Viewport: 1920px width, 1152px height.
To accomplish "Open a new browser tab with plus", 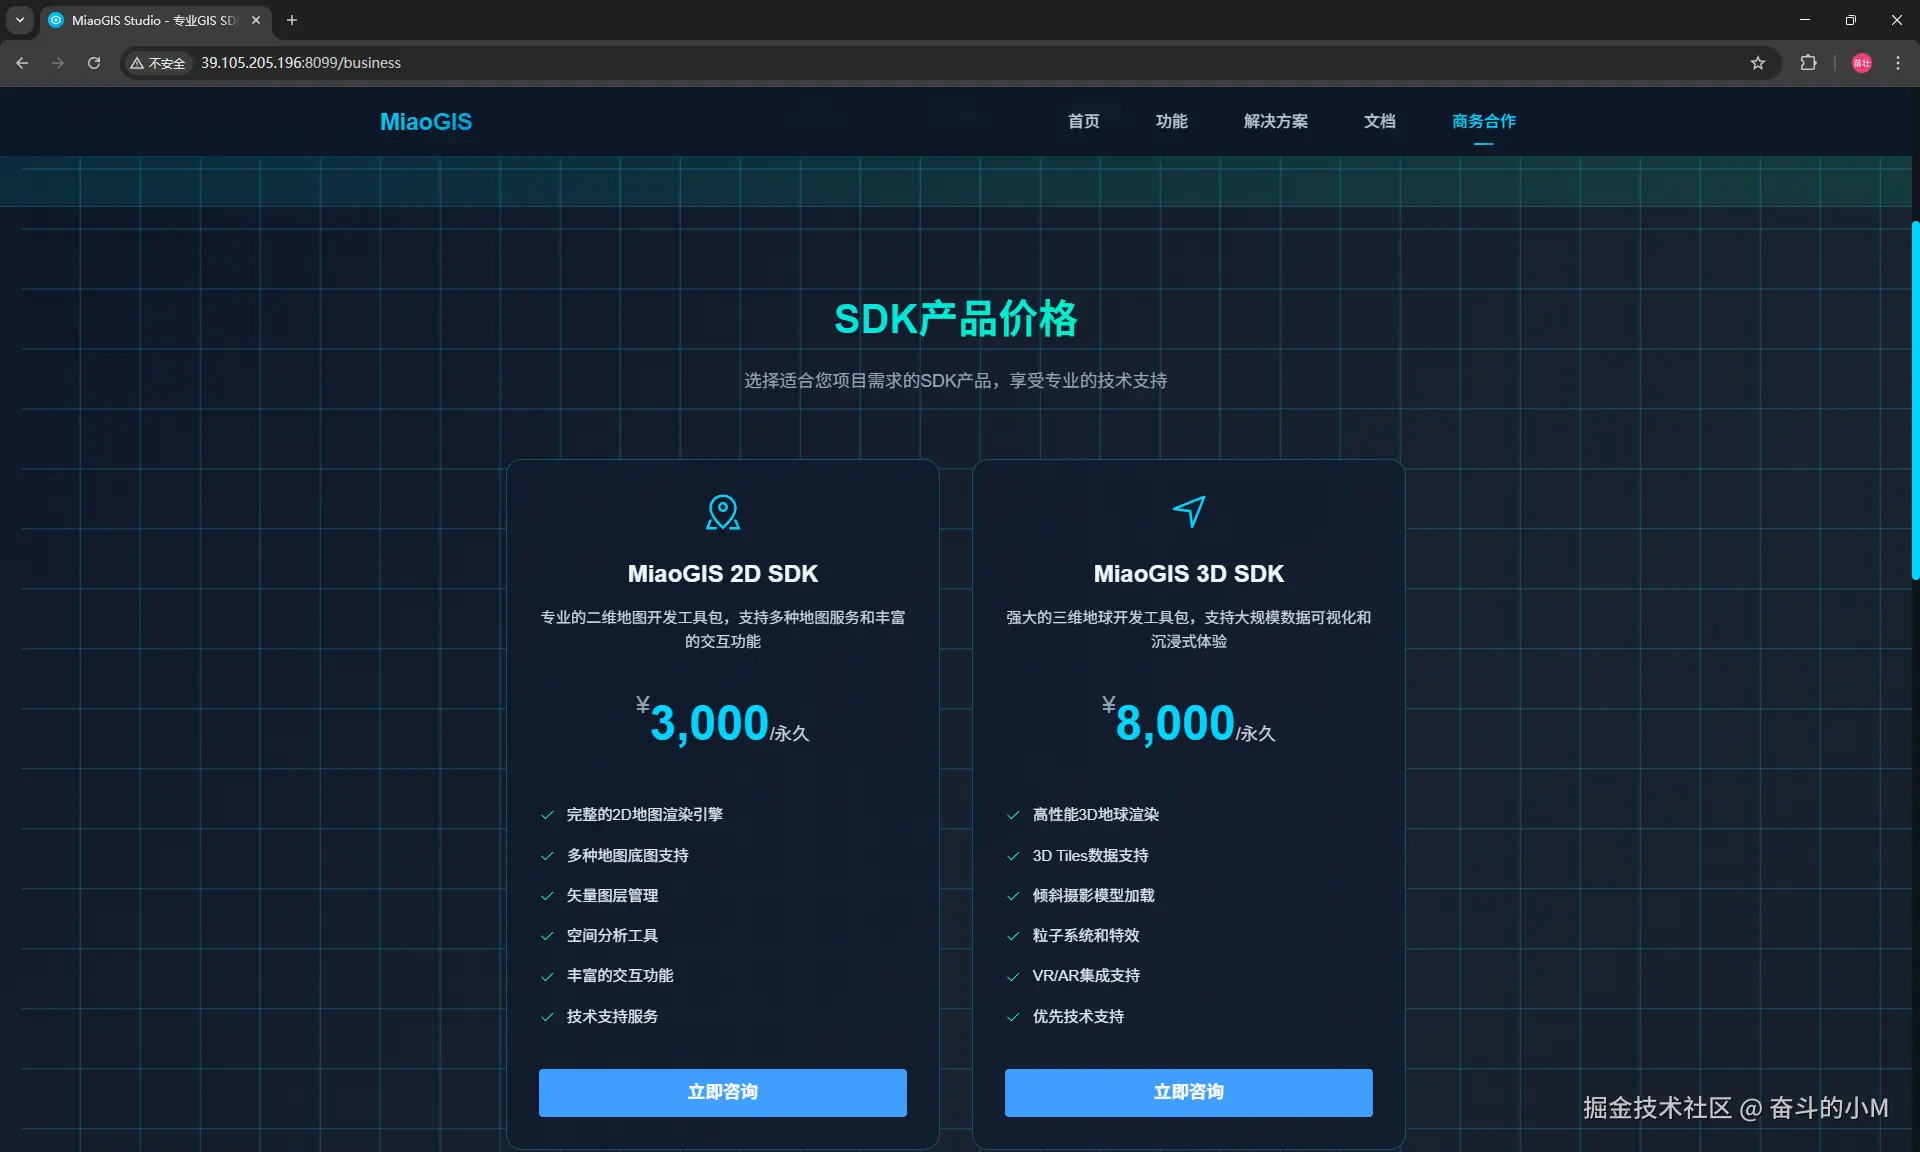I will point(292,20).
